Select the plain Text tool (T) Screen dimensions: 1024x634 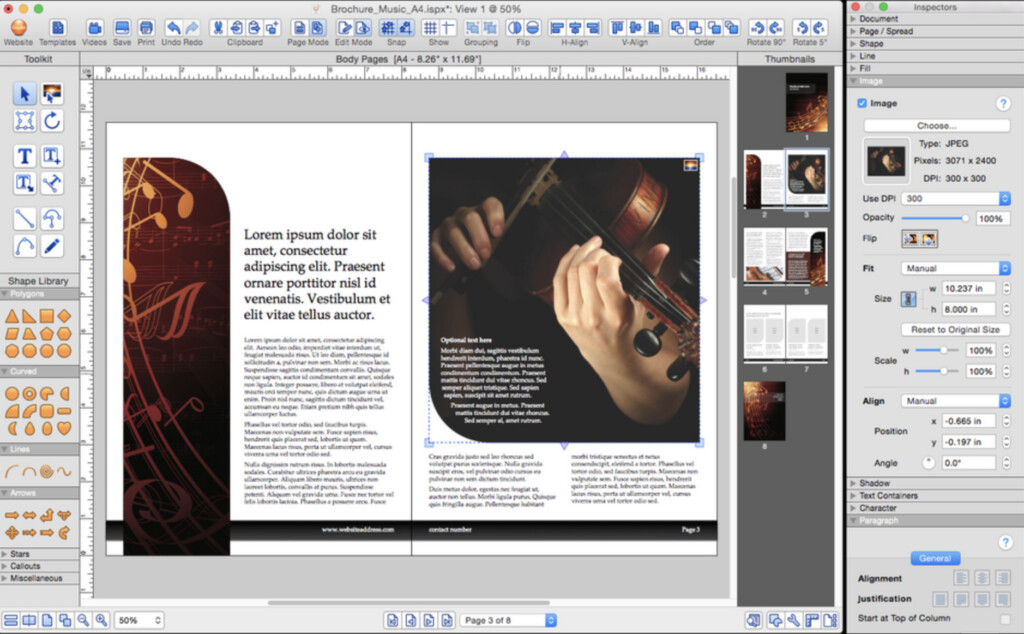pos(24,156)
